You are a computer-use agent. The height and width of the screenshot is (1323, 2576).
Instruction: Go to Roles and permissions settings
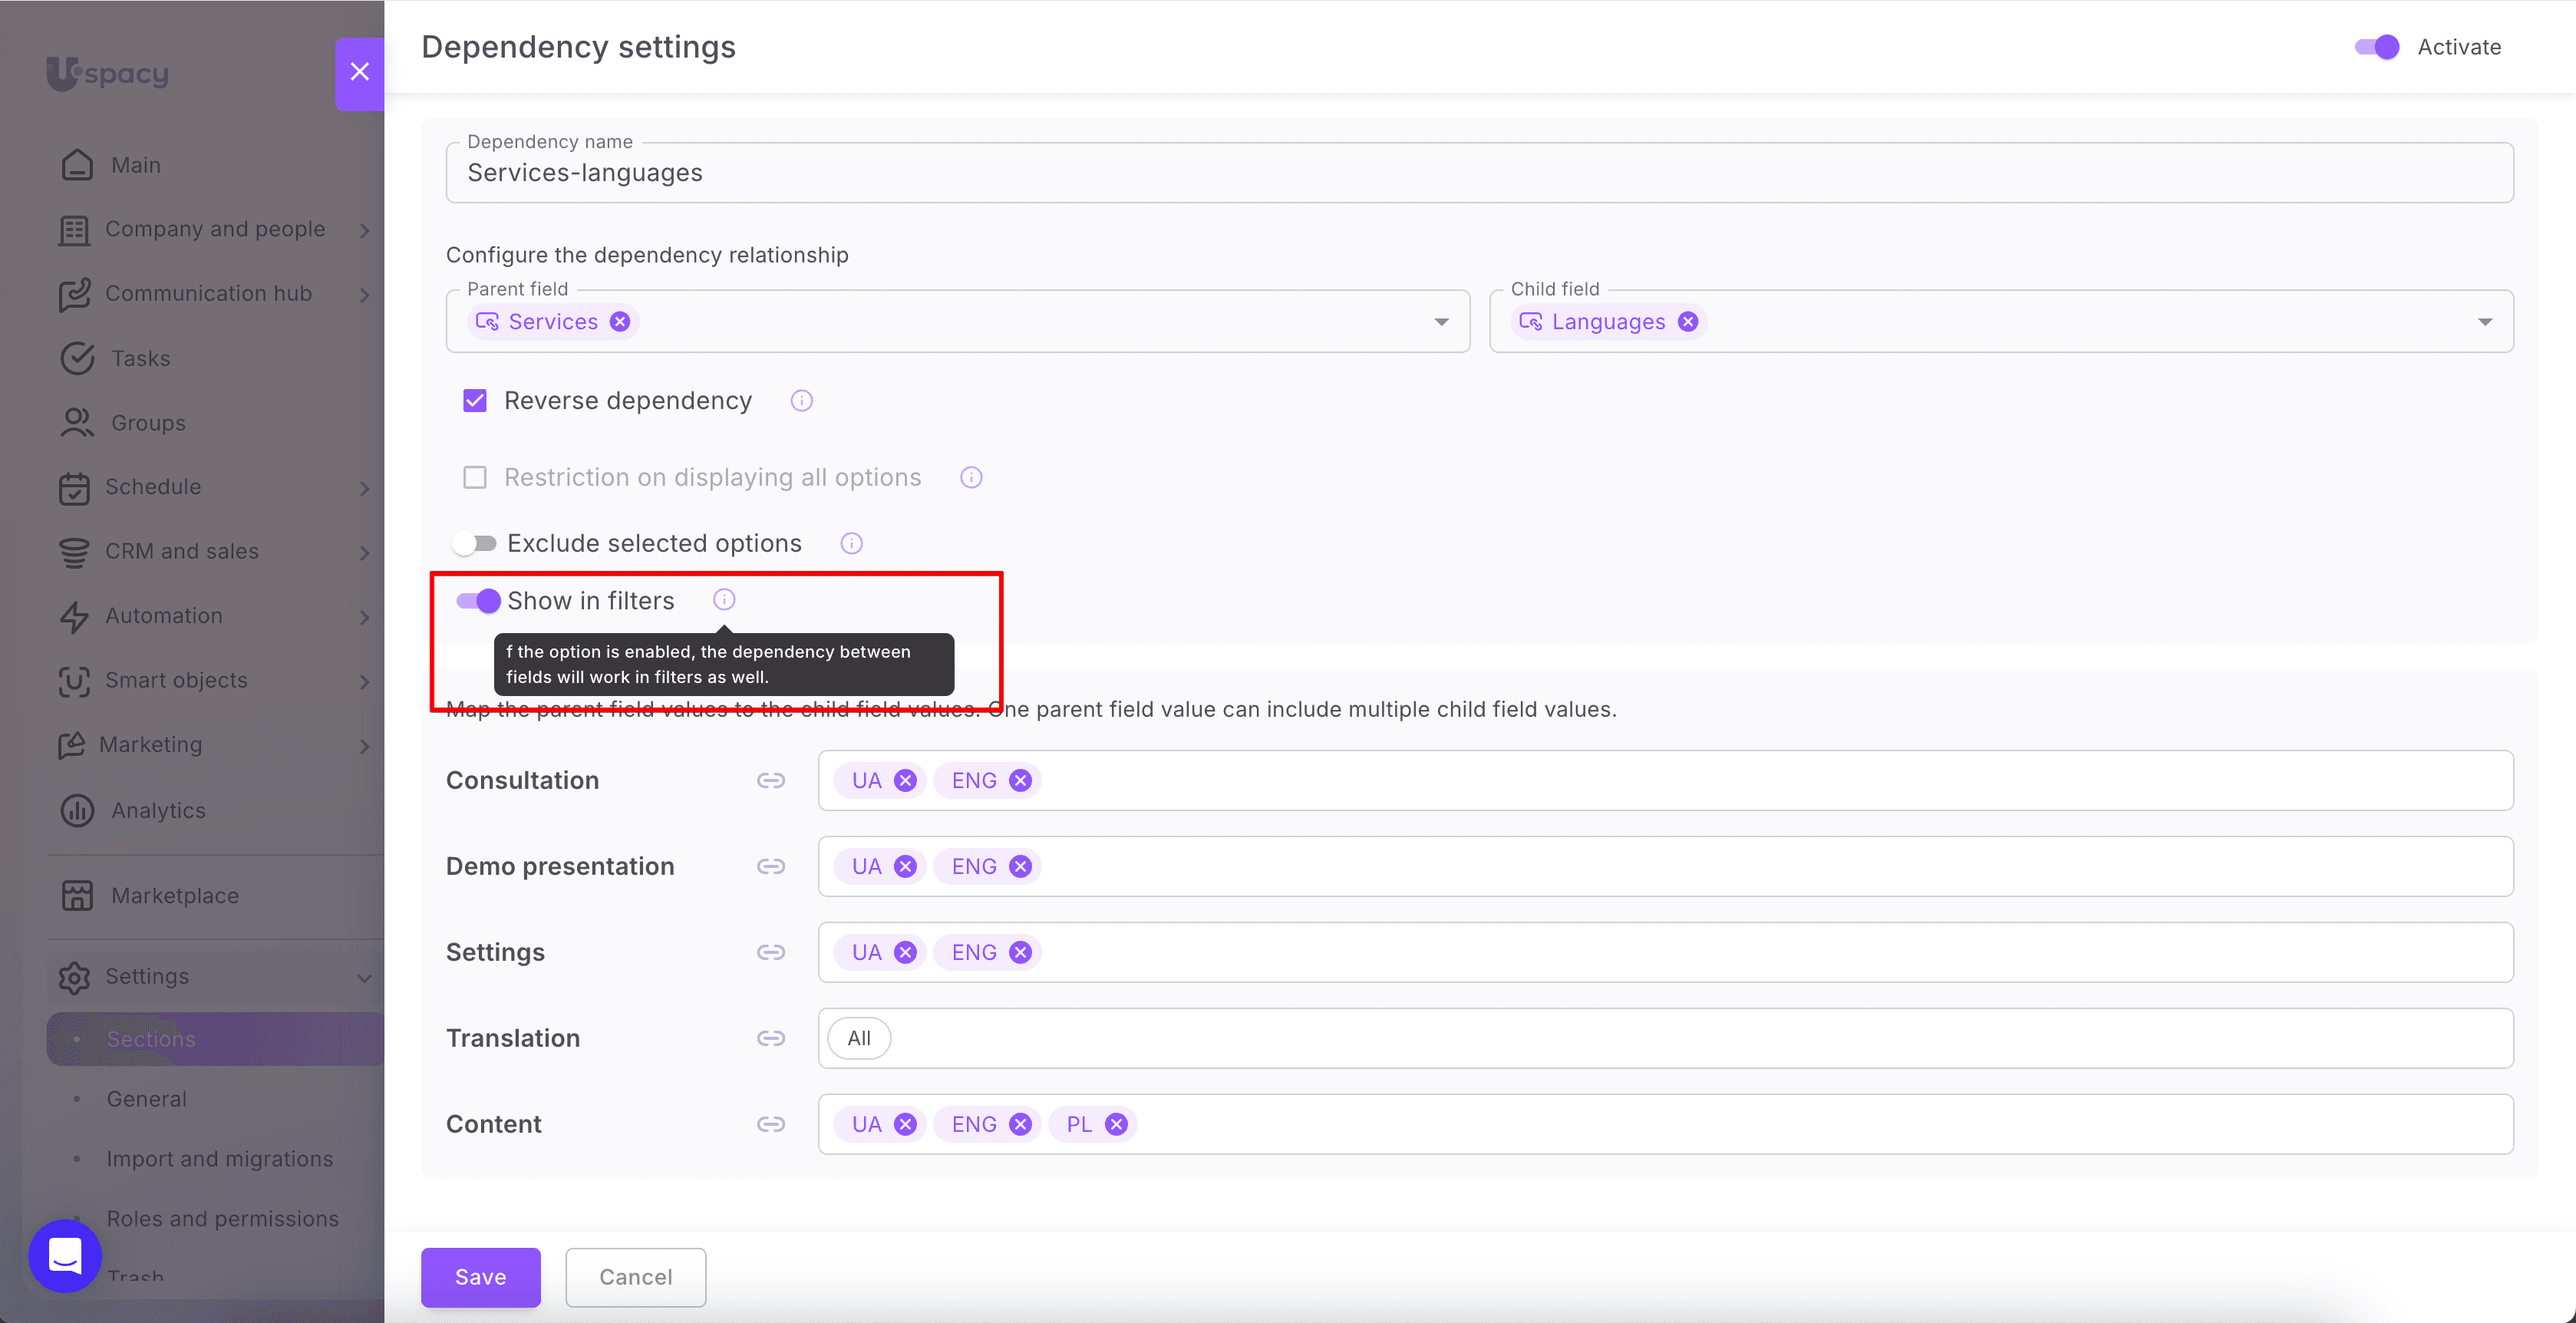[x=222, y=1218]
